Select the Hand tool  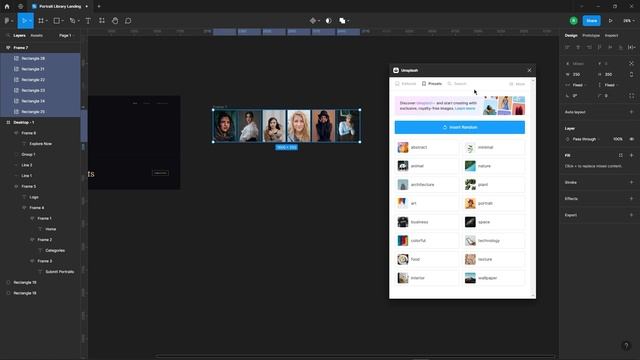(x=115, y=21)
